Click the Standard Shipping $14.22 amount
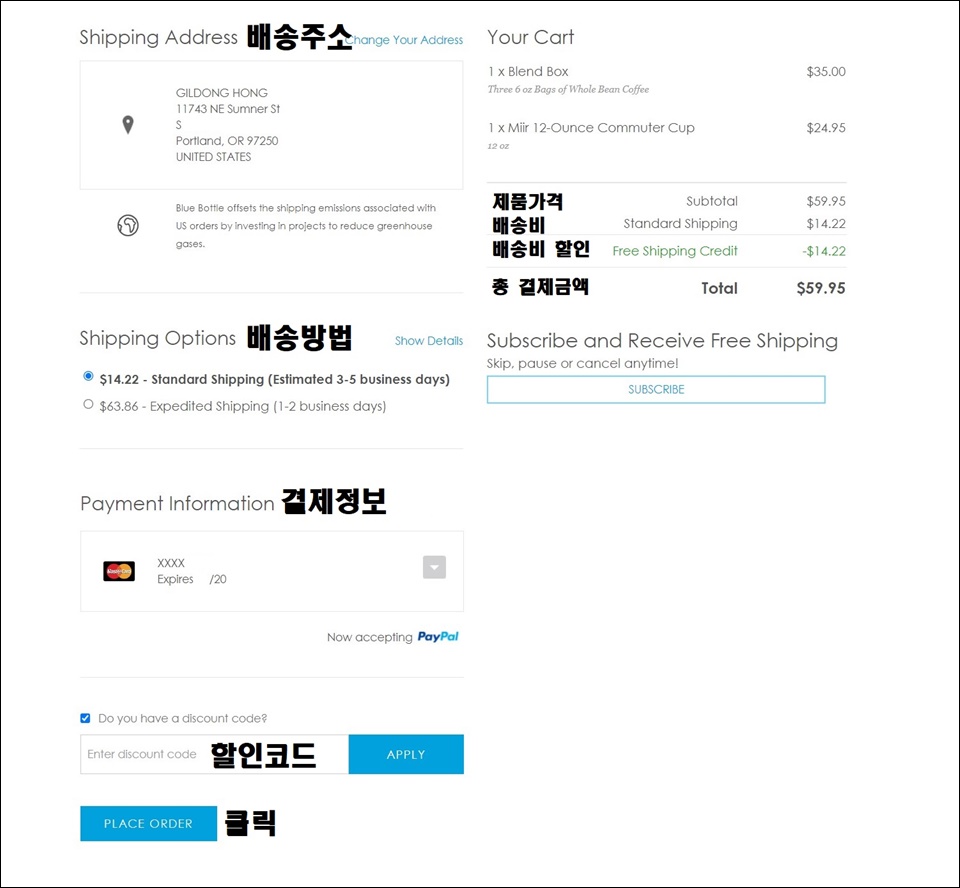The image size is (960, 888). tap(825, 224)
